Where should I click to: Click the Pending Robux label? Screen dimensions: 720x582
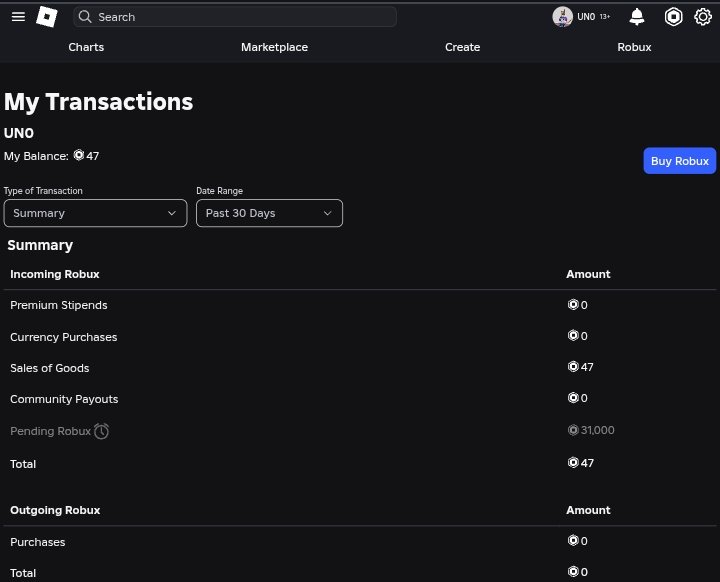51,431
